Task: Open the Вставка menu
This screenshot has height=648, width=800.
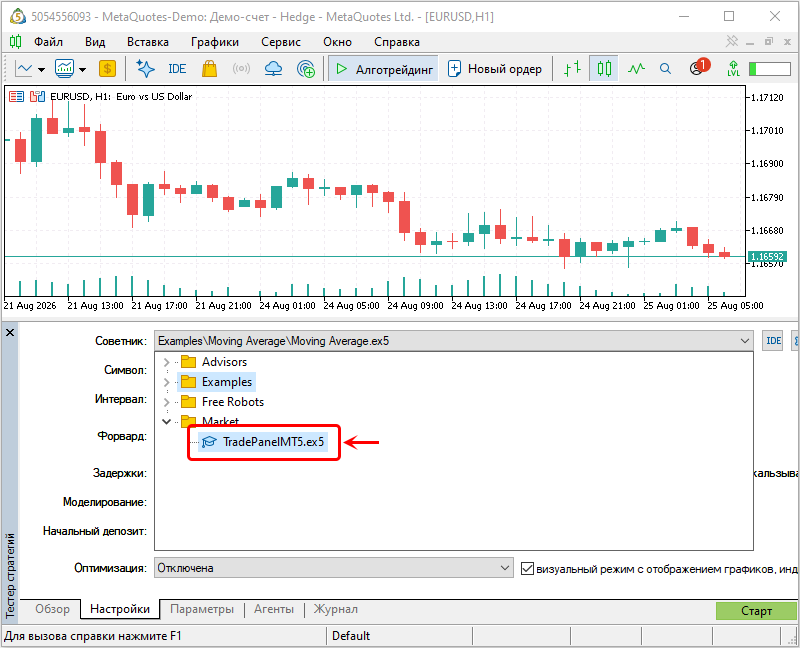Action: [x=148, y=42]
